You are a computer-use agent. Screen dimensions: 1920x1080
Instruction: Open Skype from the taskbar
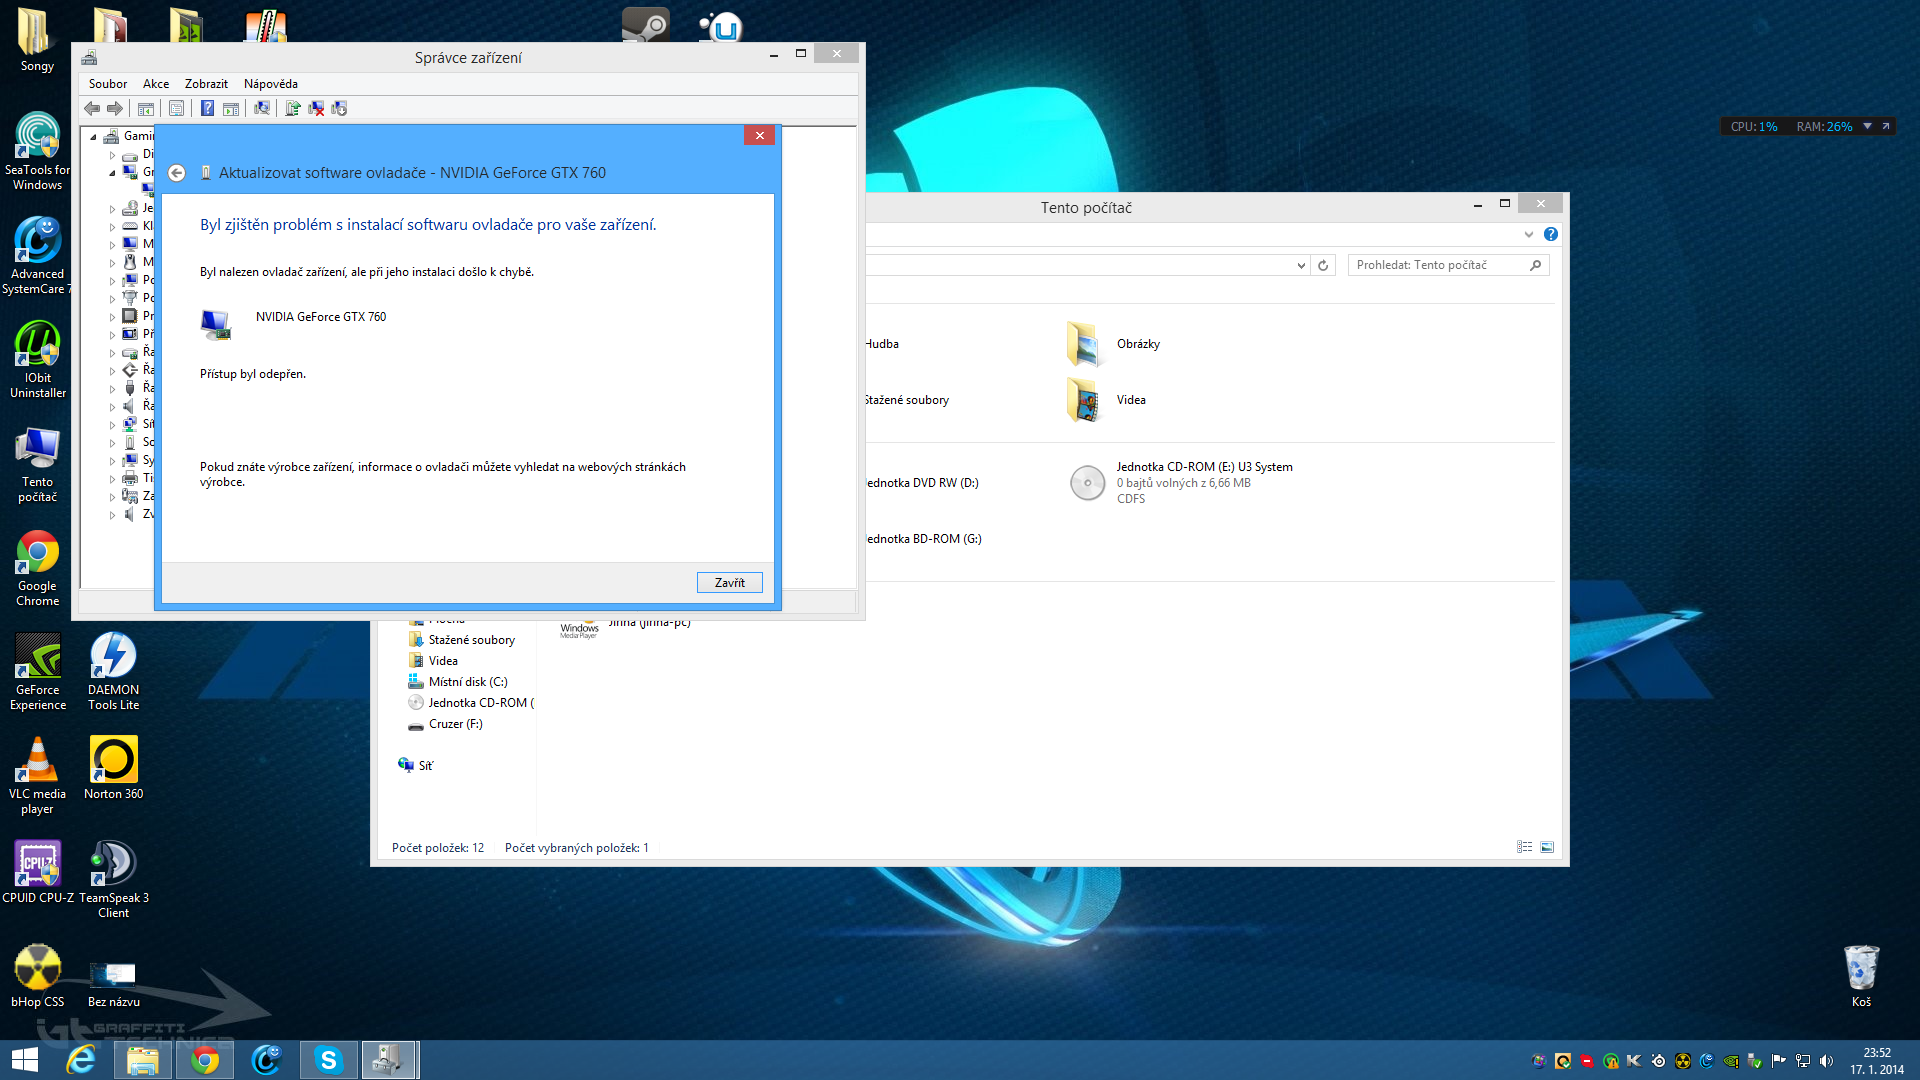tap(328, 1060)
